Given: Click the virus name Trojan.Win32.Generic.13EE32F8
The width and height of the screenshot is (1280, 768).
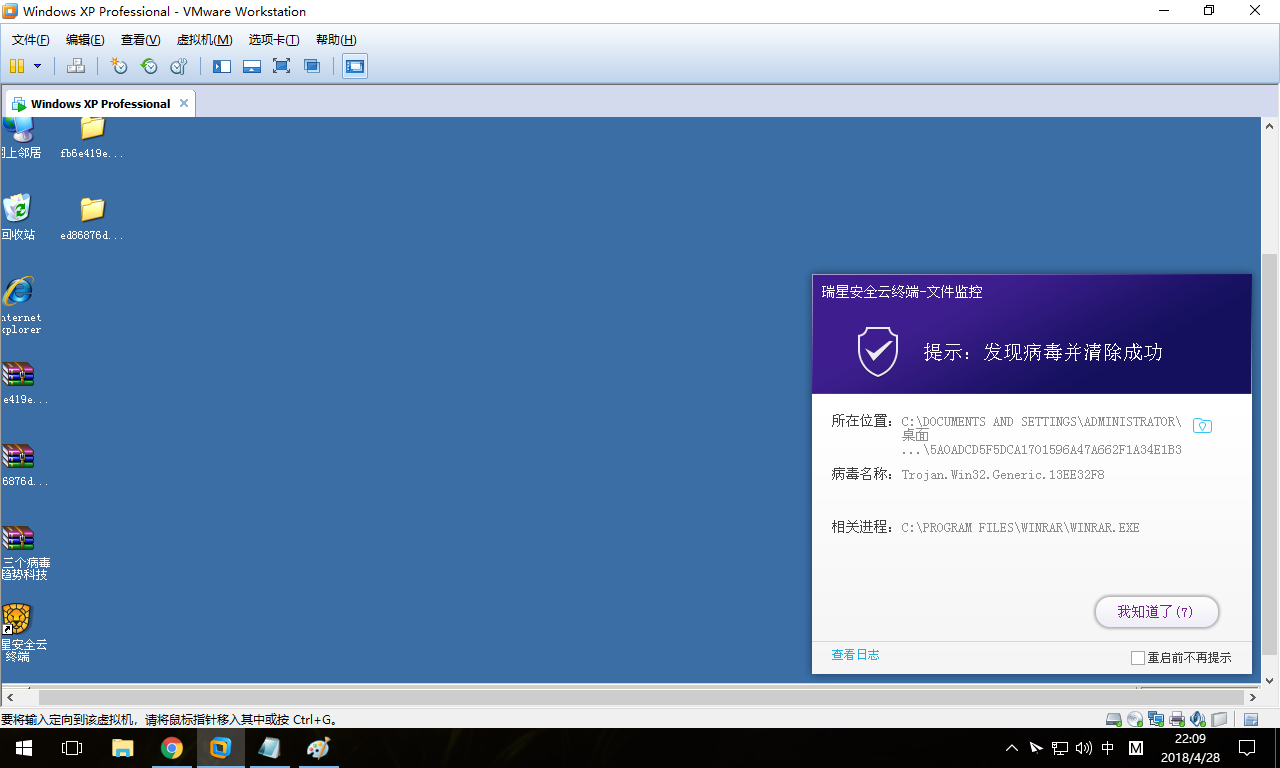Looking at the screenshot, I should click(x=1003, y=475).
